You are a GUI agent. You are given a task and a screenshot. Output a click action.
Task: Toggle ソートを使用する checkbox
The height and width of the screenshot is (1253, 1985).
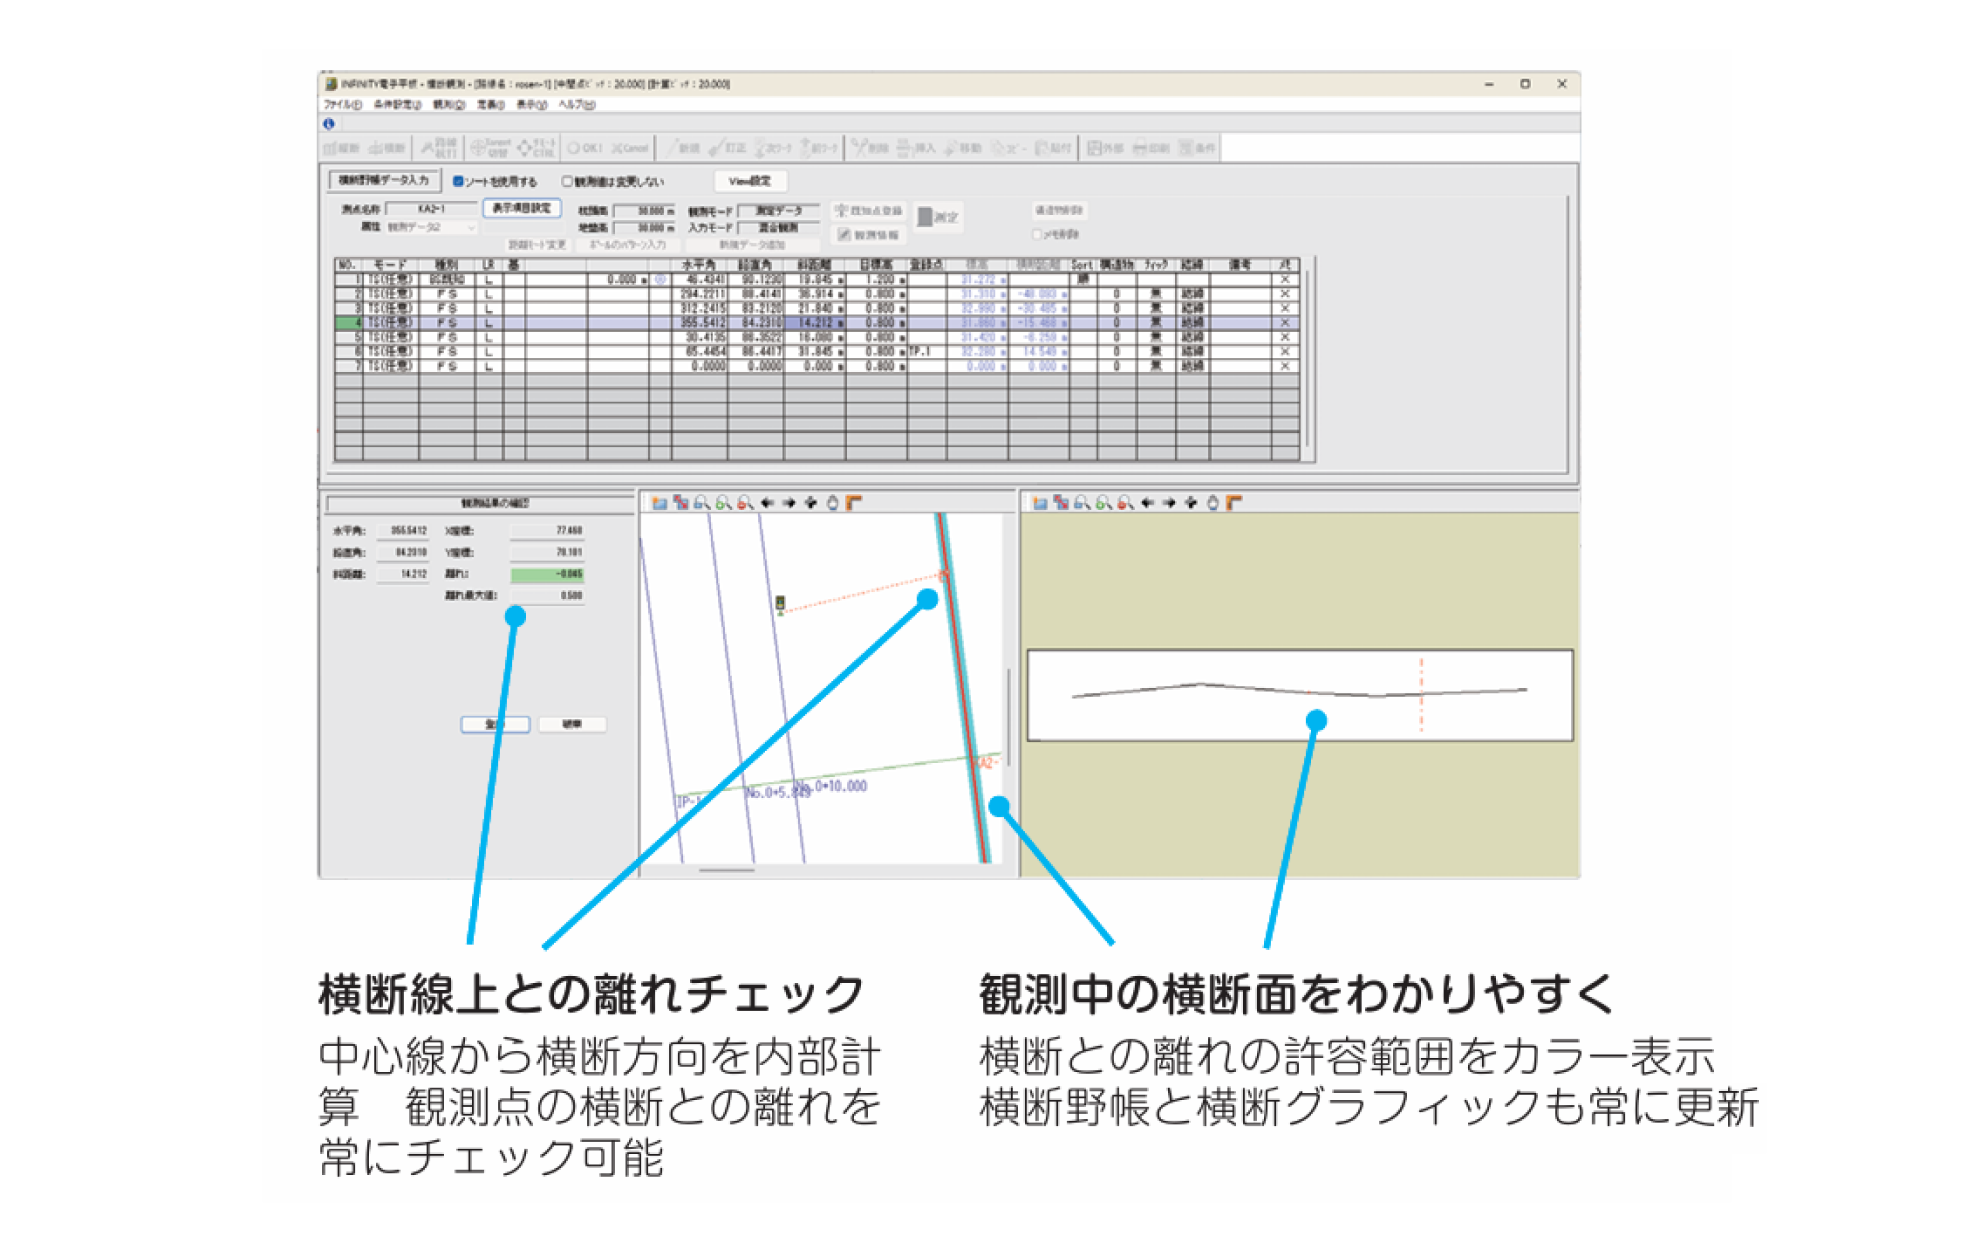coord(458,182)
